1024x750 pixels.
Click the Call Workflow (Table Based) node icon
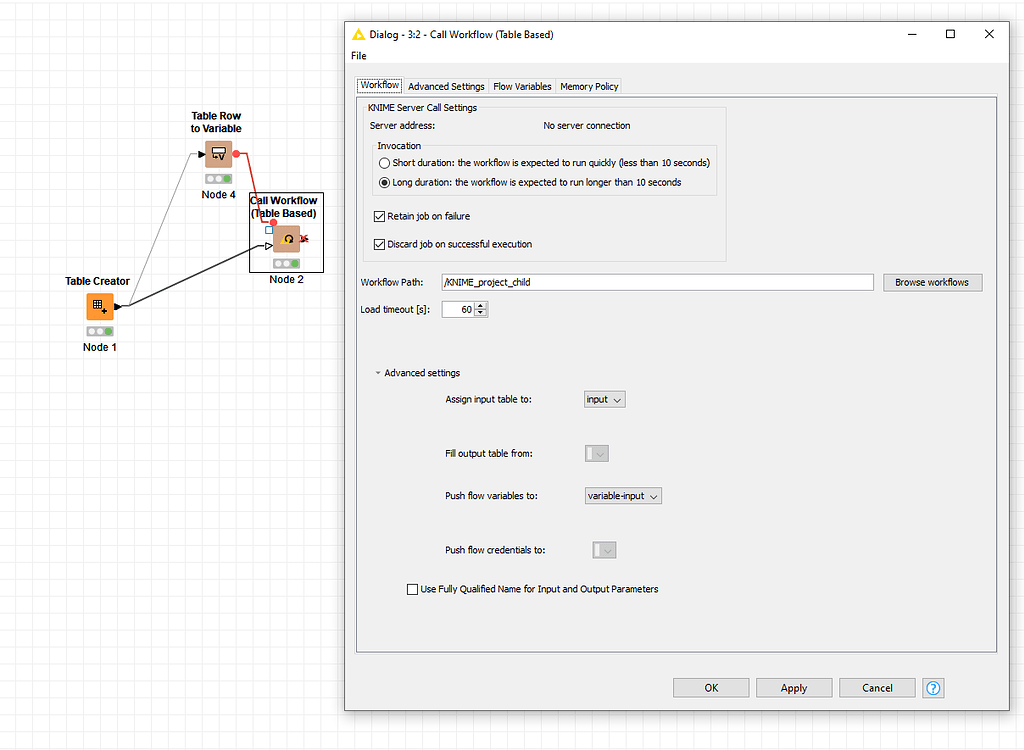pyautogui.click(x=287, y=239)
